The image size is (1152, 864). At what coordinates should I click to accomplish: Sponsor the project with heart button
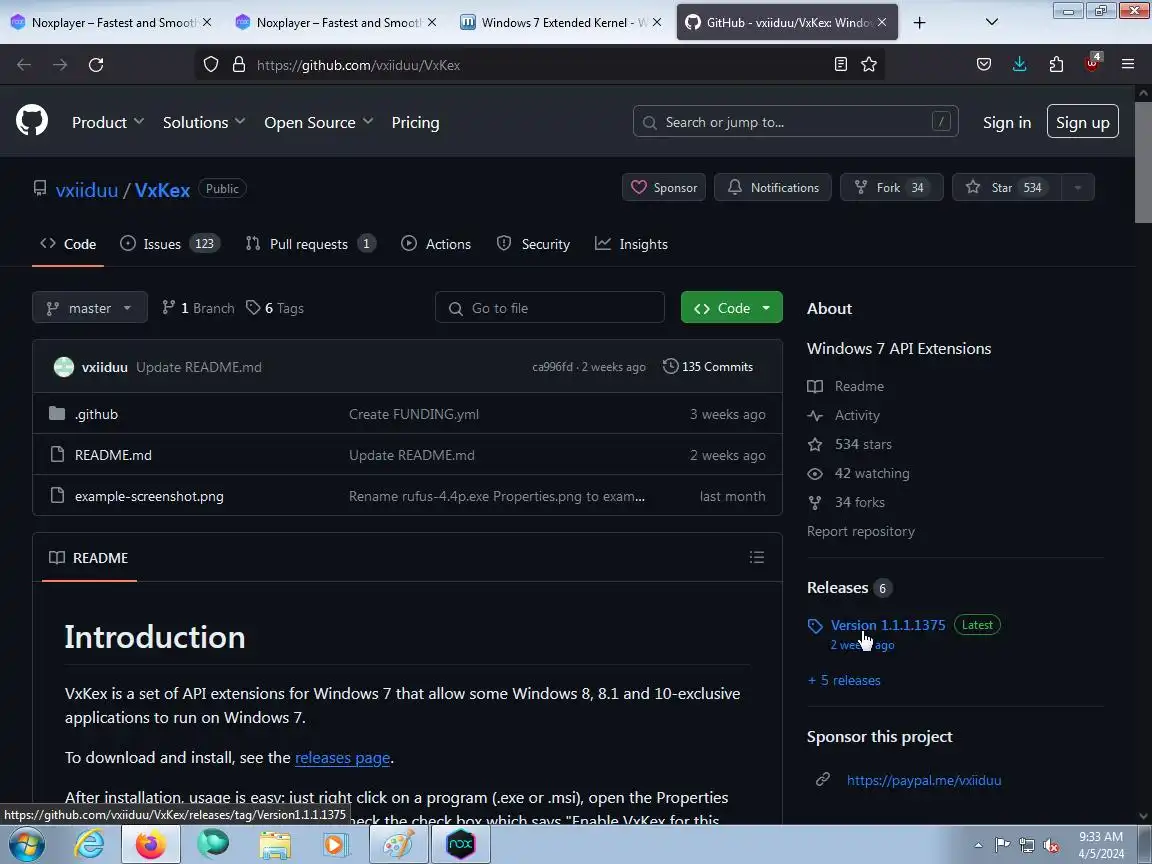[664, 187]
